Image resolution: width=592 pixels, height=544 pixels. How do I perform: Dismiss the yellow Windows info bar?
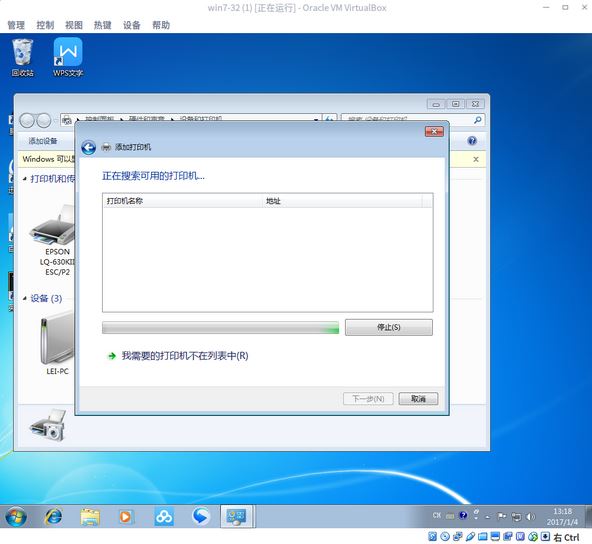(x=476, y=159)
